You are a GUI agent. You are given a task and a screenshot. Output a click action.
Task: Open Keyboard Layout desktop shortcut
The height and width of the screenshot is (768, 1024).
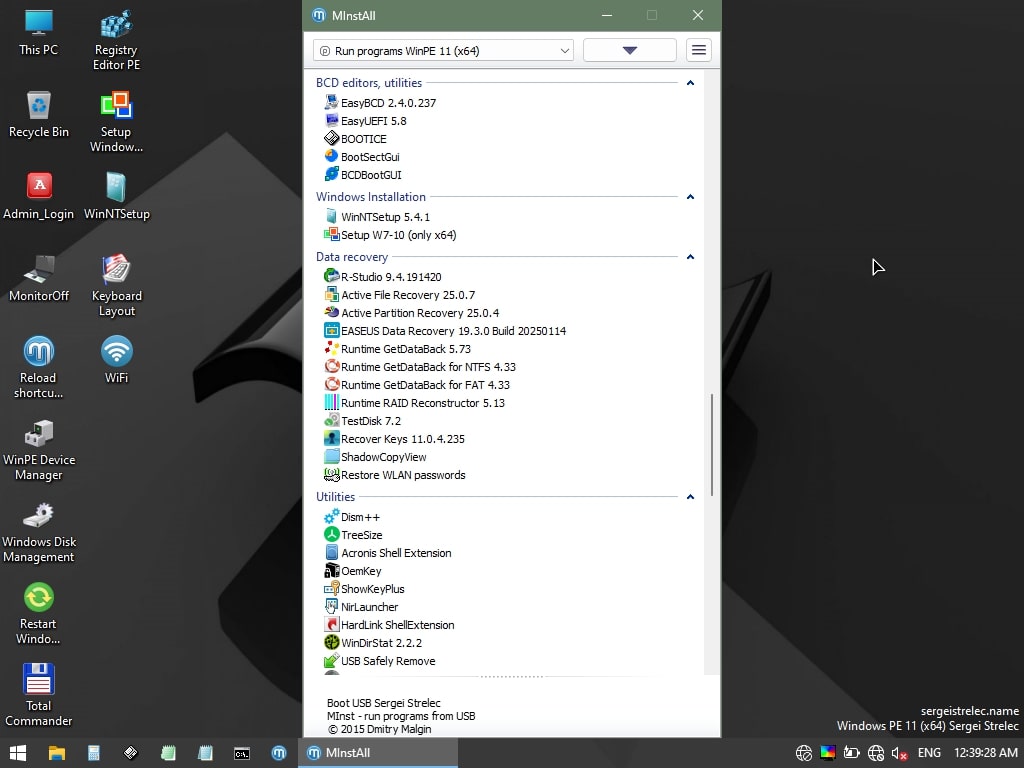coord(116,286)
